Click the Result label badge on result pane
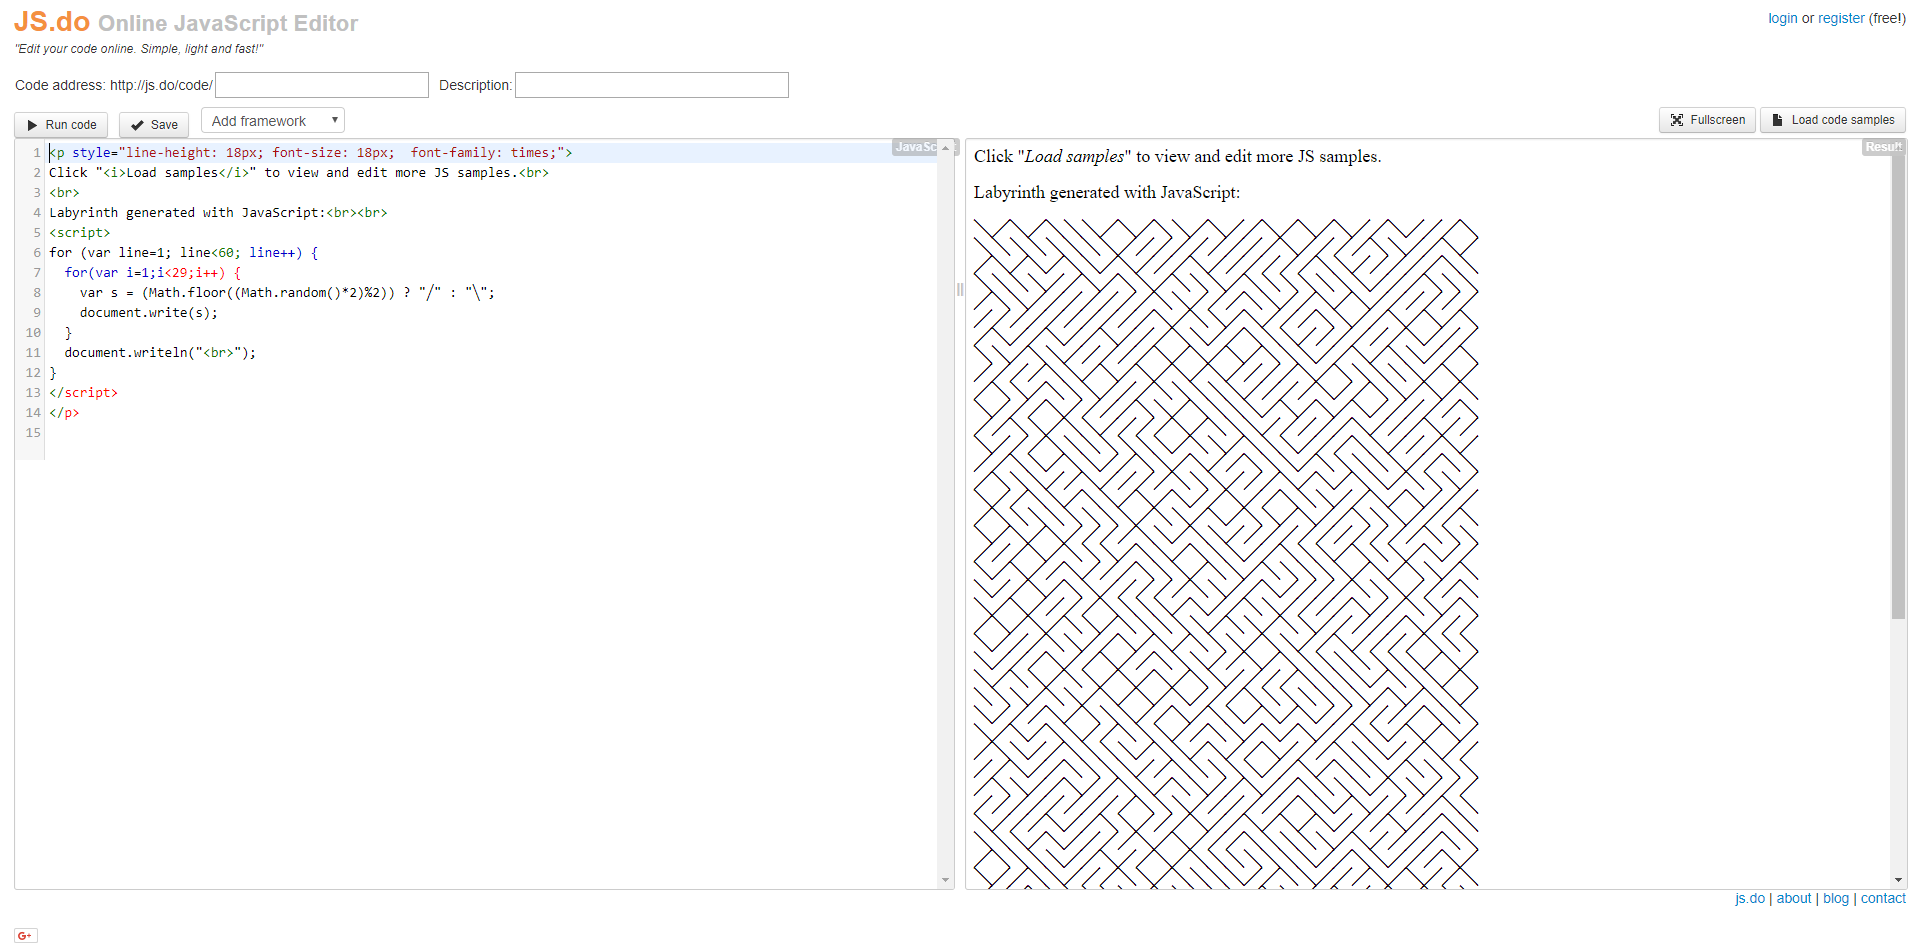The height and width of the screenshot is (948, 1920). (x=1883, y=147)
